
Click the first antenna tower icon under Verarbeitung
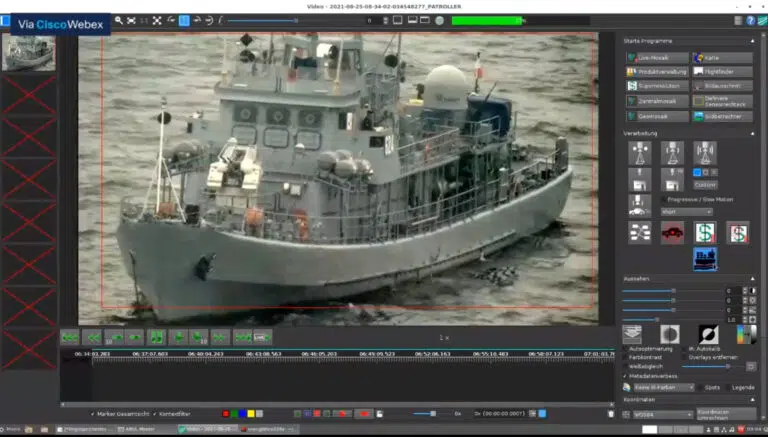(x=640, y=153)
